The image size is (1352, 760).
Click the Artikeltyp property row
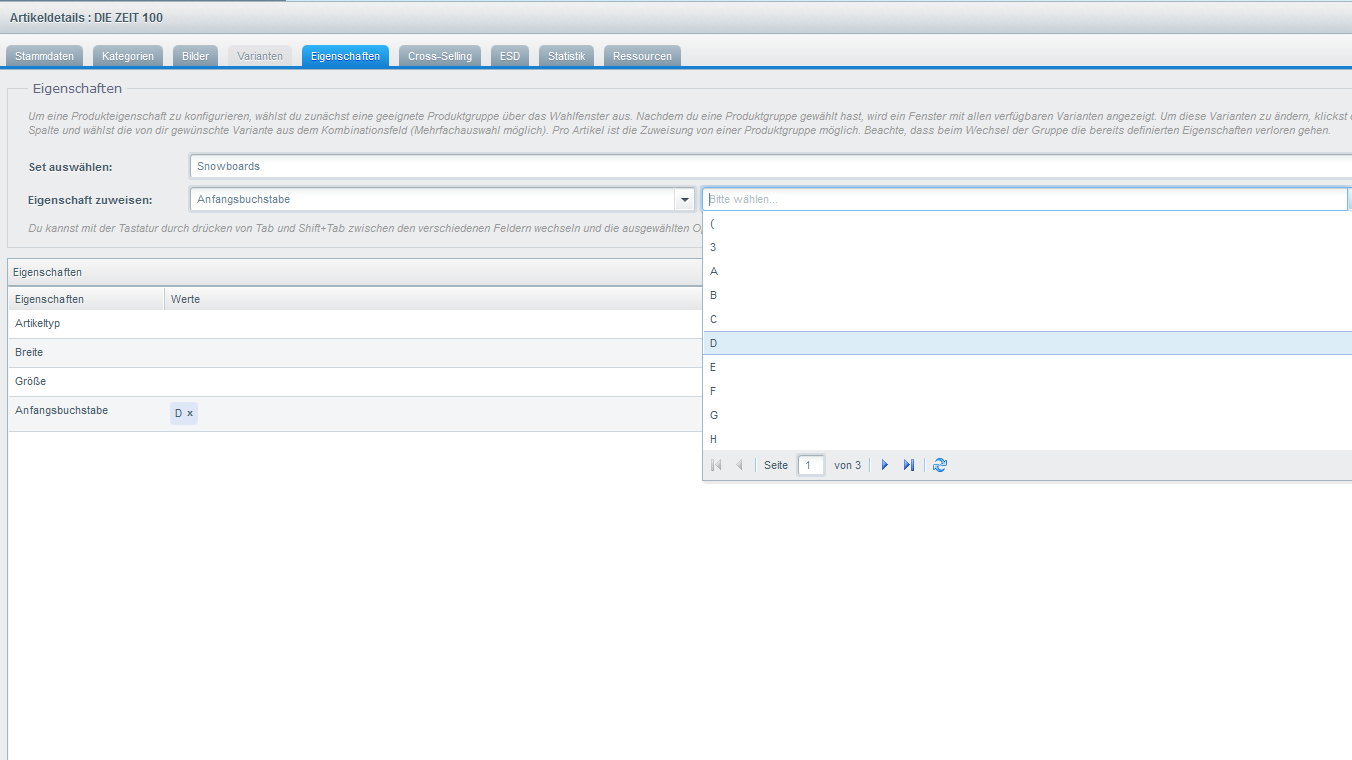click(x=355, y=324)
